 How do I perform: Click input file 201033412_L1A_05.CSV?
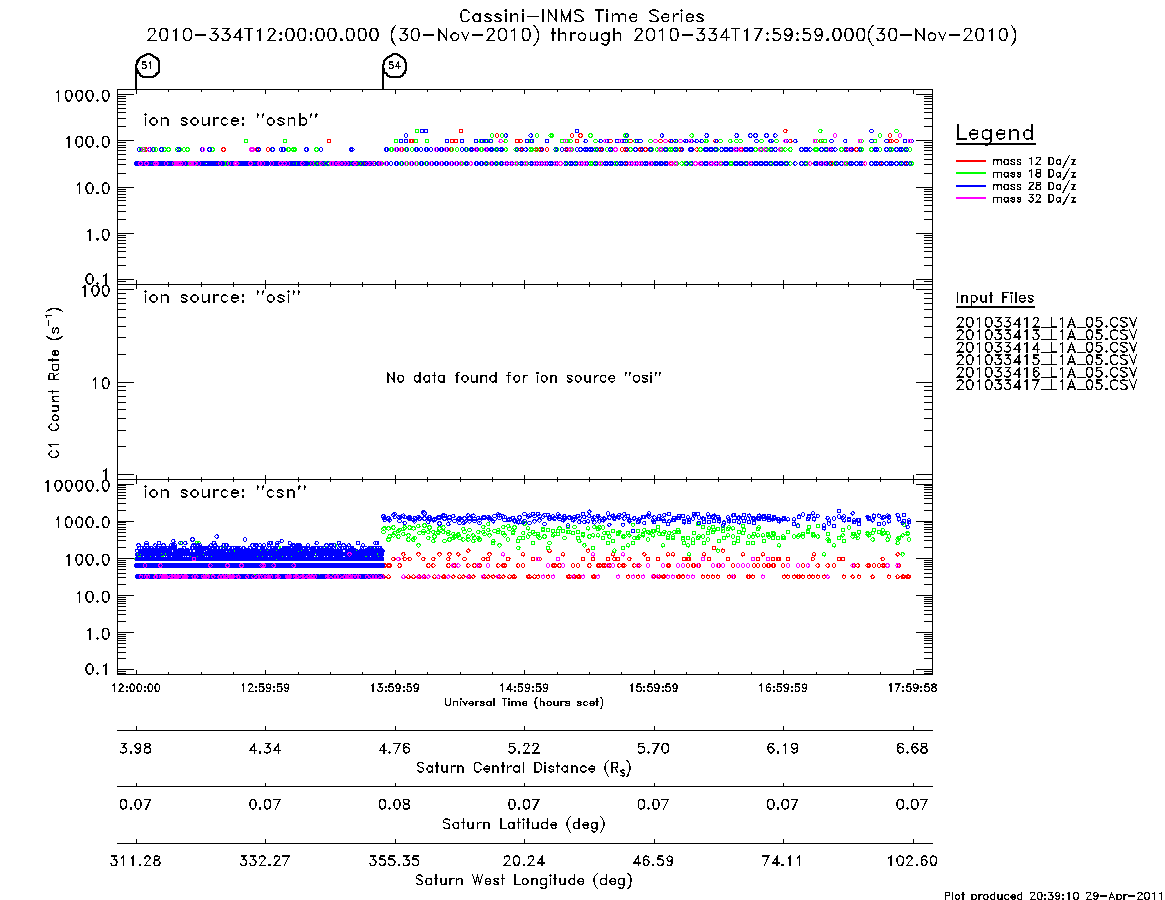tap(1046, 323)
